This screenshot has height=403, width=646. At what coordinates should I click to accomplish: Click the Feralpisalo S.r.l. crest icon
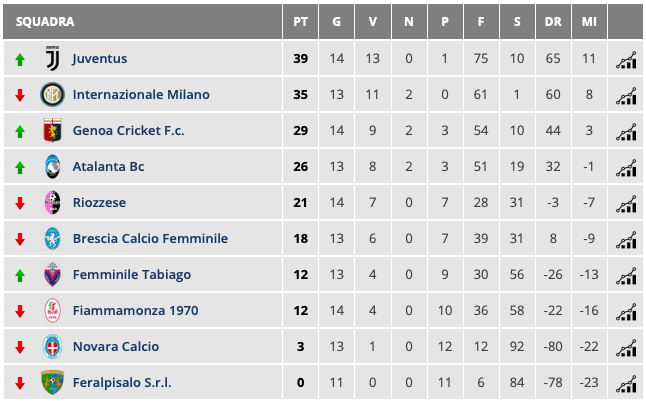52,383
